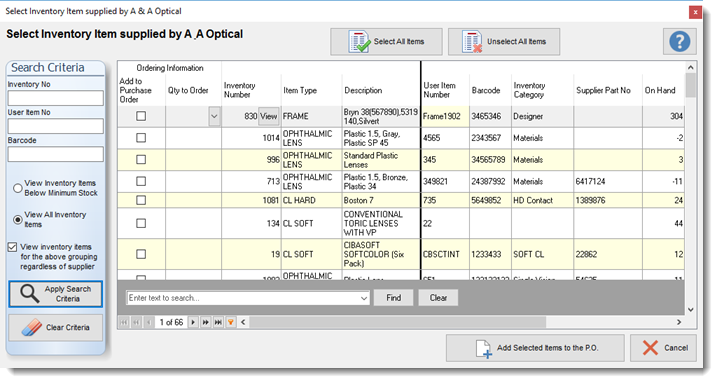Select barcode 34565789 cell

(x=490, y=159)
